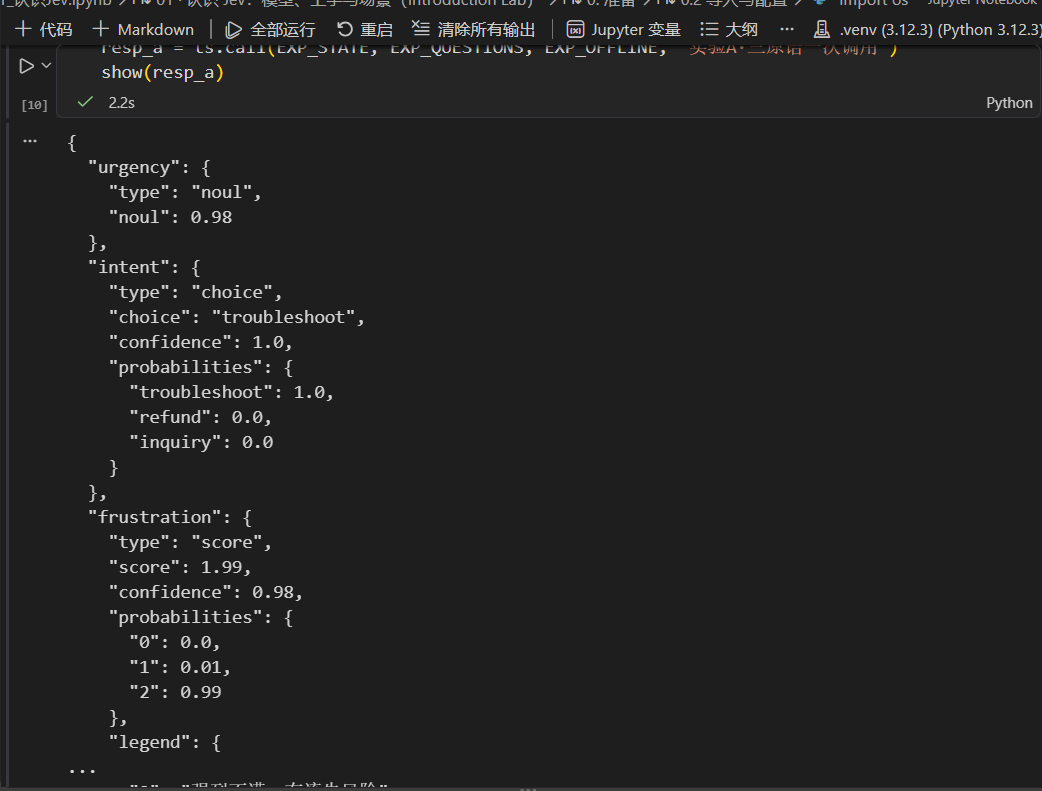The height and width of the screenshot is (791, 1042).
Task: Click the "0": 0.0 probability line
Action: point(175,642)
